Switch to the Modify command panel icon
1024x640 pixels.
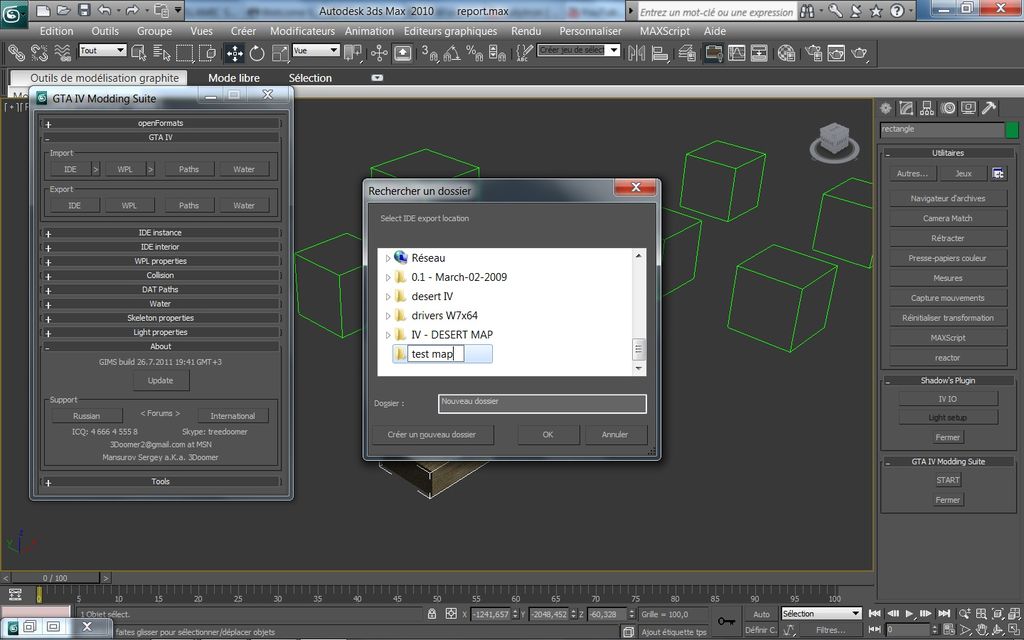pyautogui.click(x=906, y=108)
